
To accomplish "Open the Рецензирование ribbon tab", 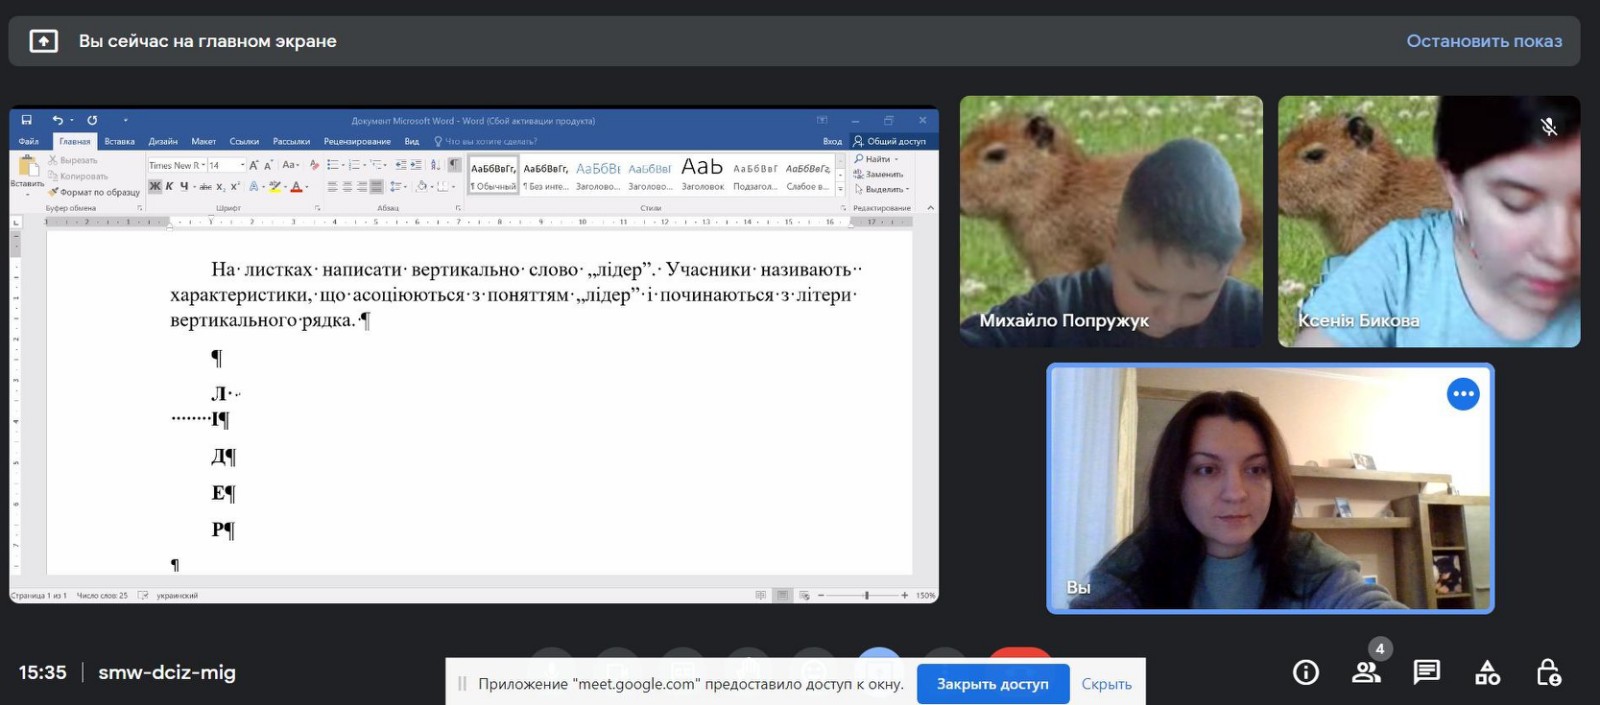I will coord(357,142).
